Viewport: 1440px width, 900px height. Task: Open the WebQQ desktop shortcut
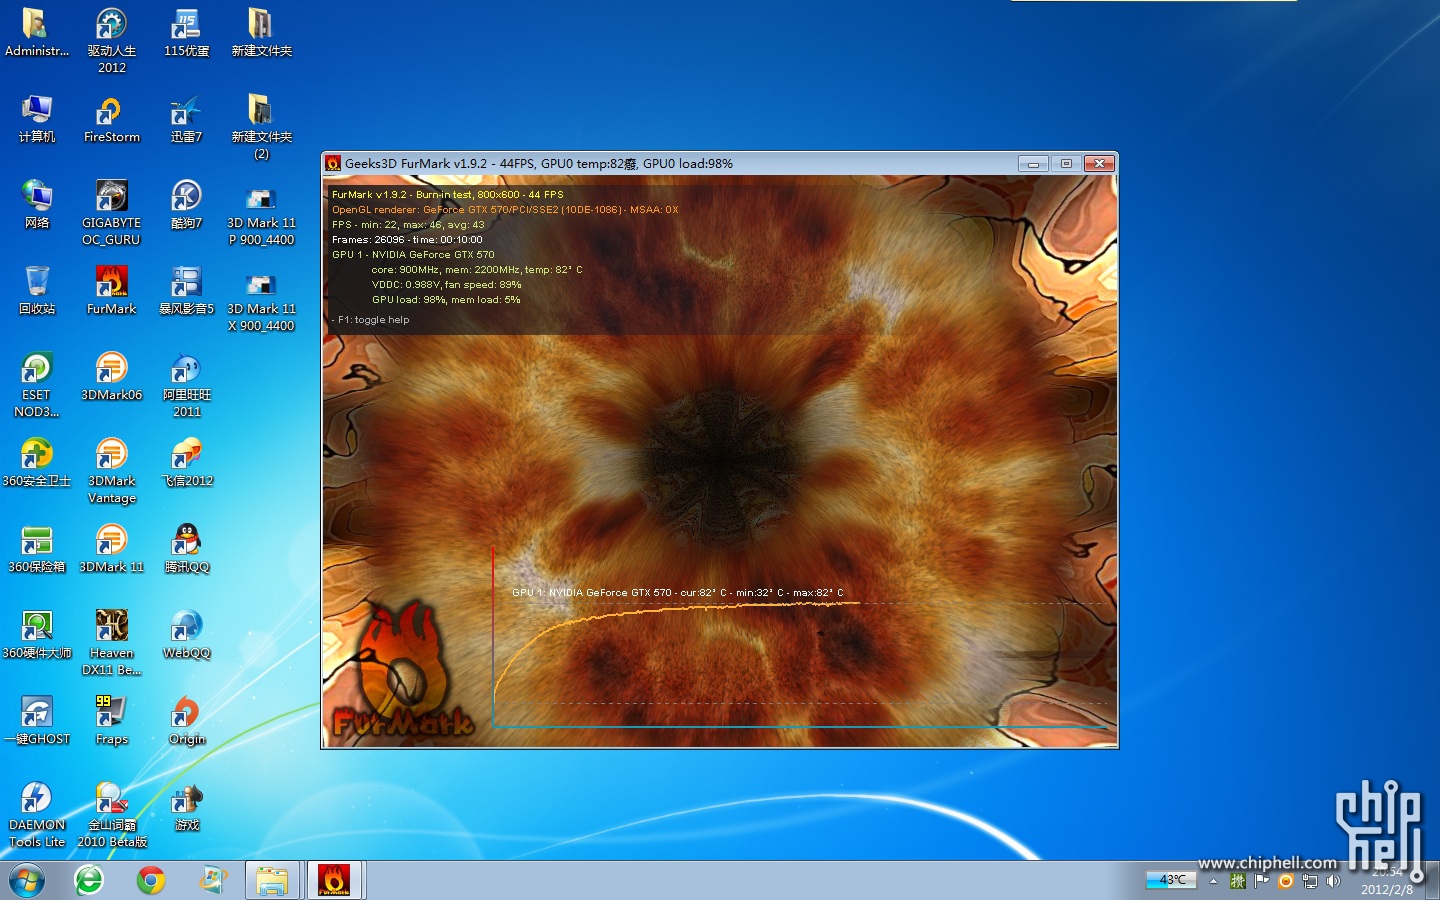point(186,635)
